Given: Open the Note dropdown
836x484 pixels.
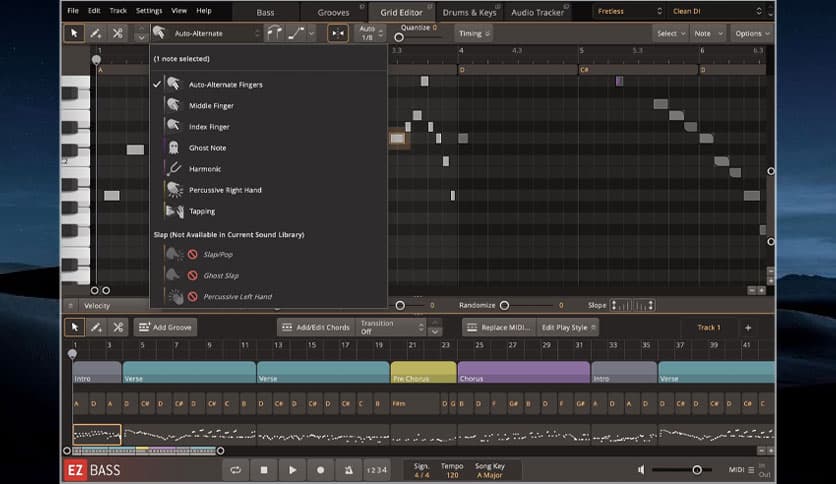Looking at the screenshot, I should (708, 33).
